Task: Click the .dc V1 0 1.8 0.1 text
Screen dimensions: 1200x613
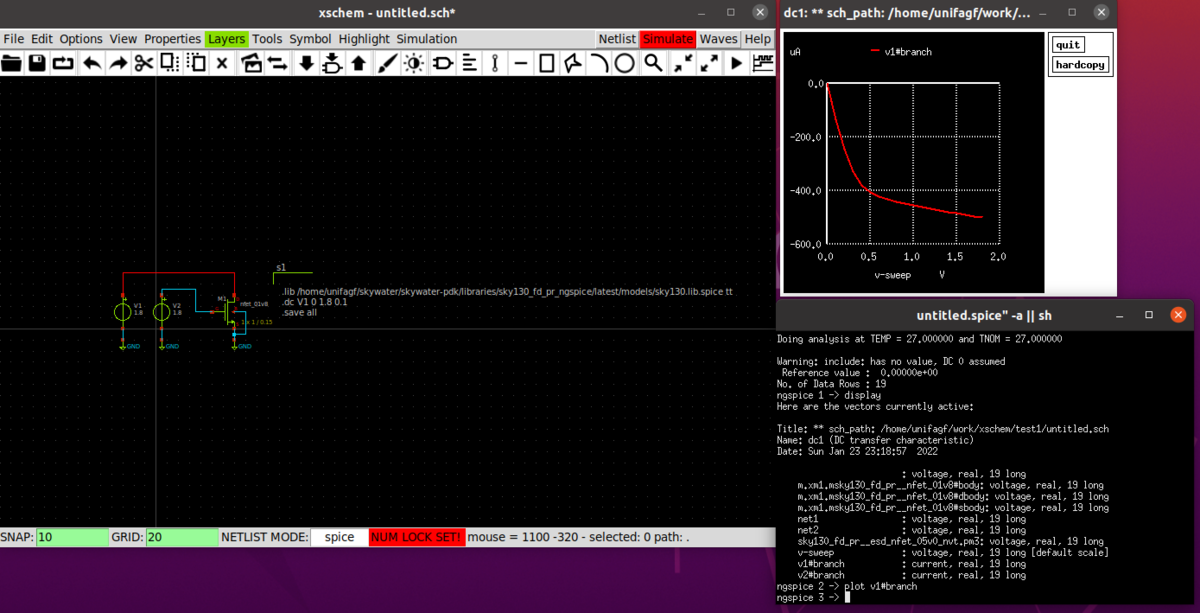Action: 314,302
